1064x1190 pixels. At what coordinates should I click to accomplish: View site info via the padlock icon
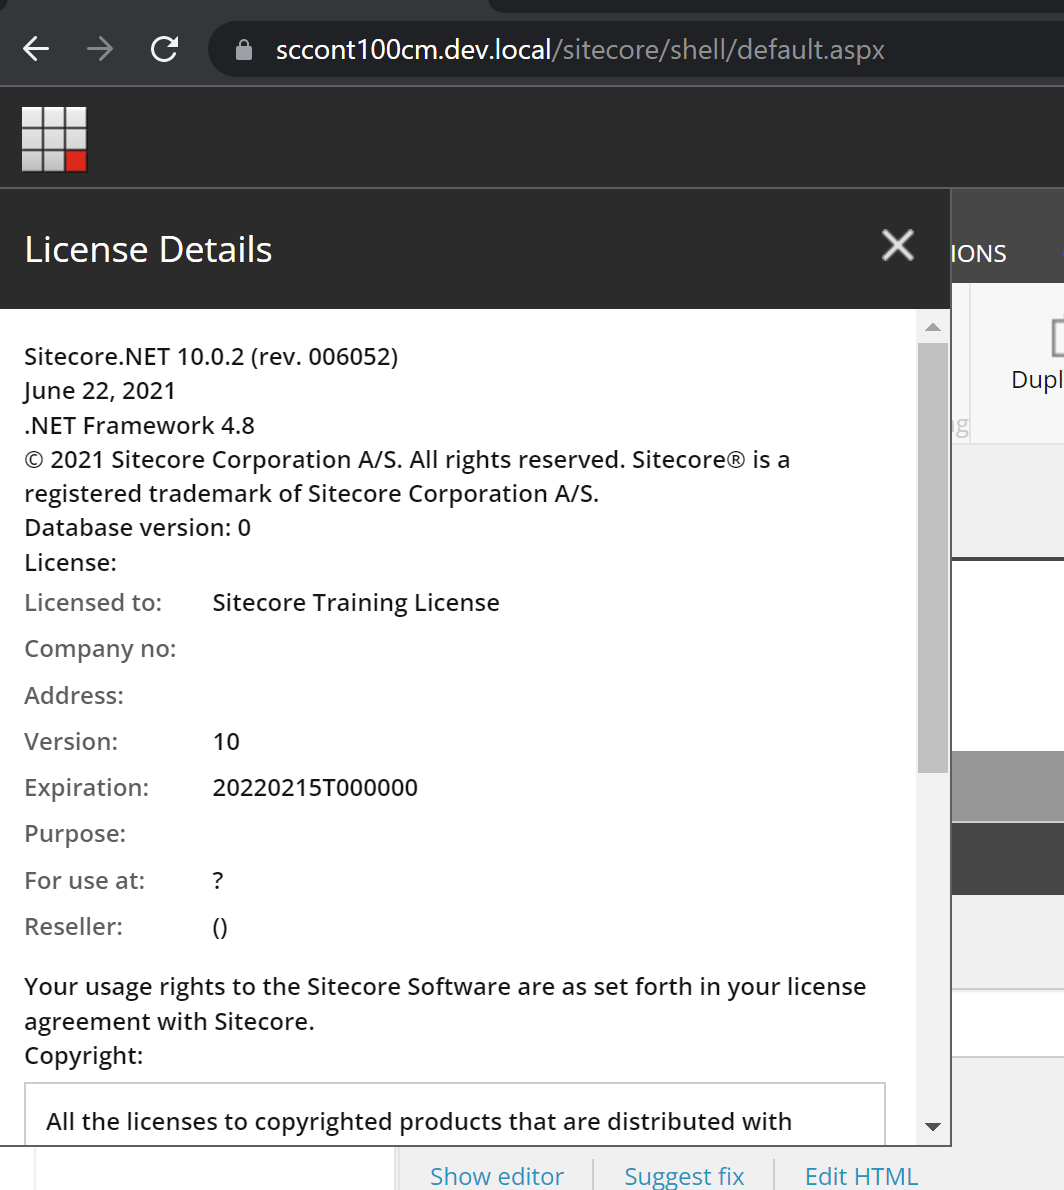coord(244,50)
